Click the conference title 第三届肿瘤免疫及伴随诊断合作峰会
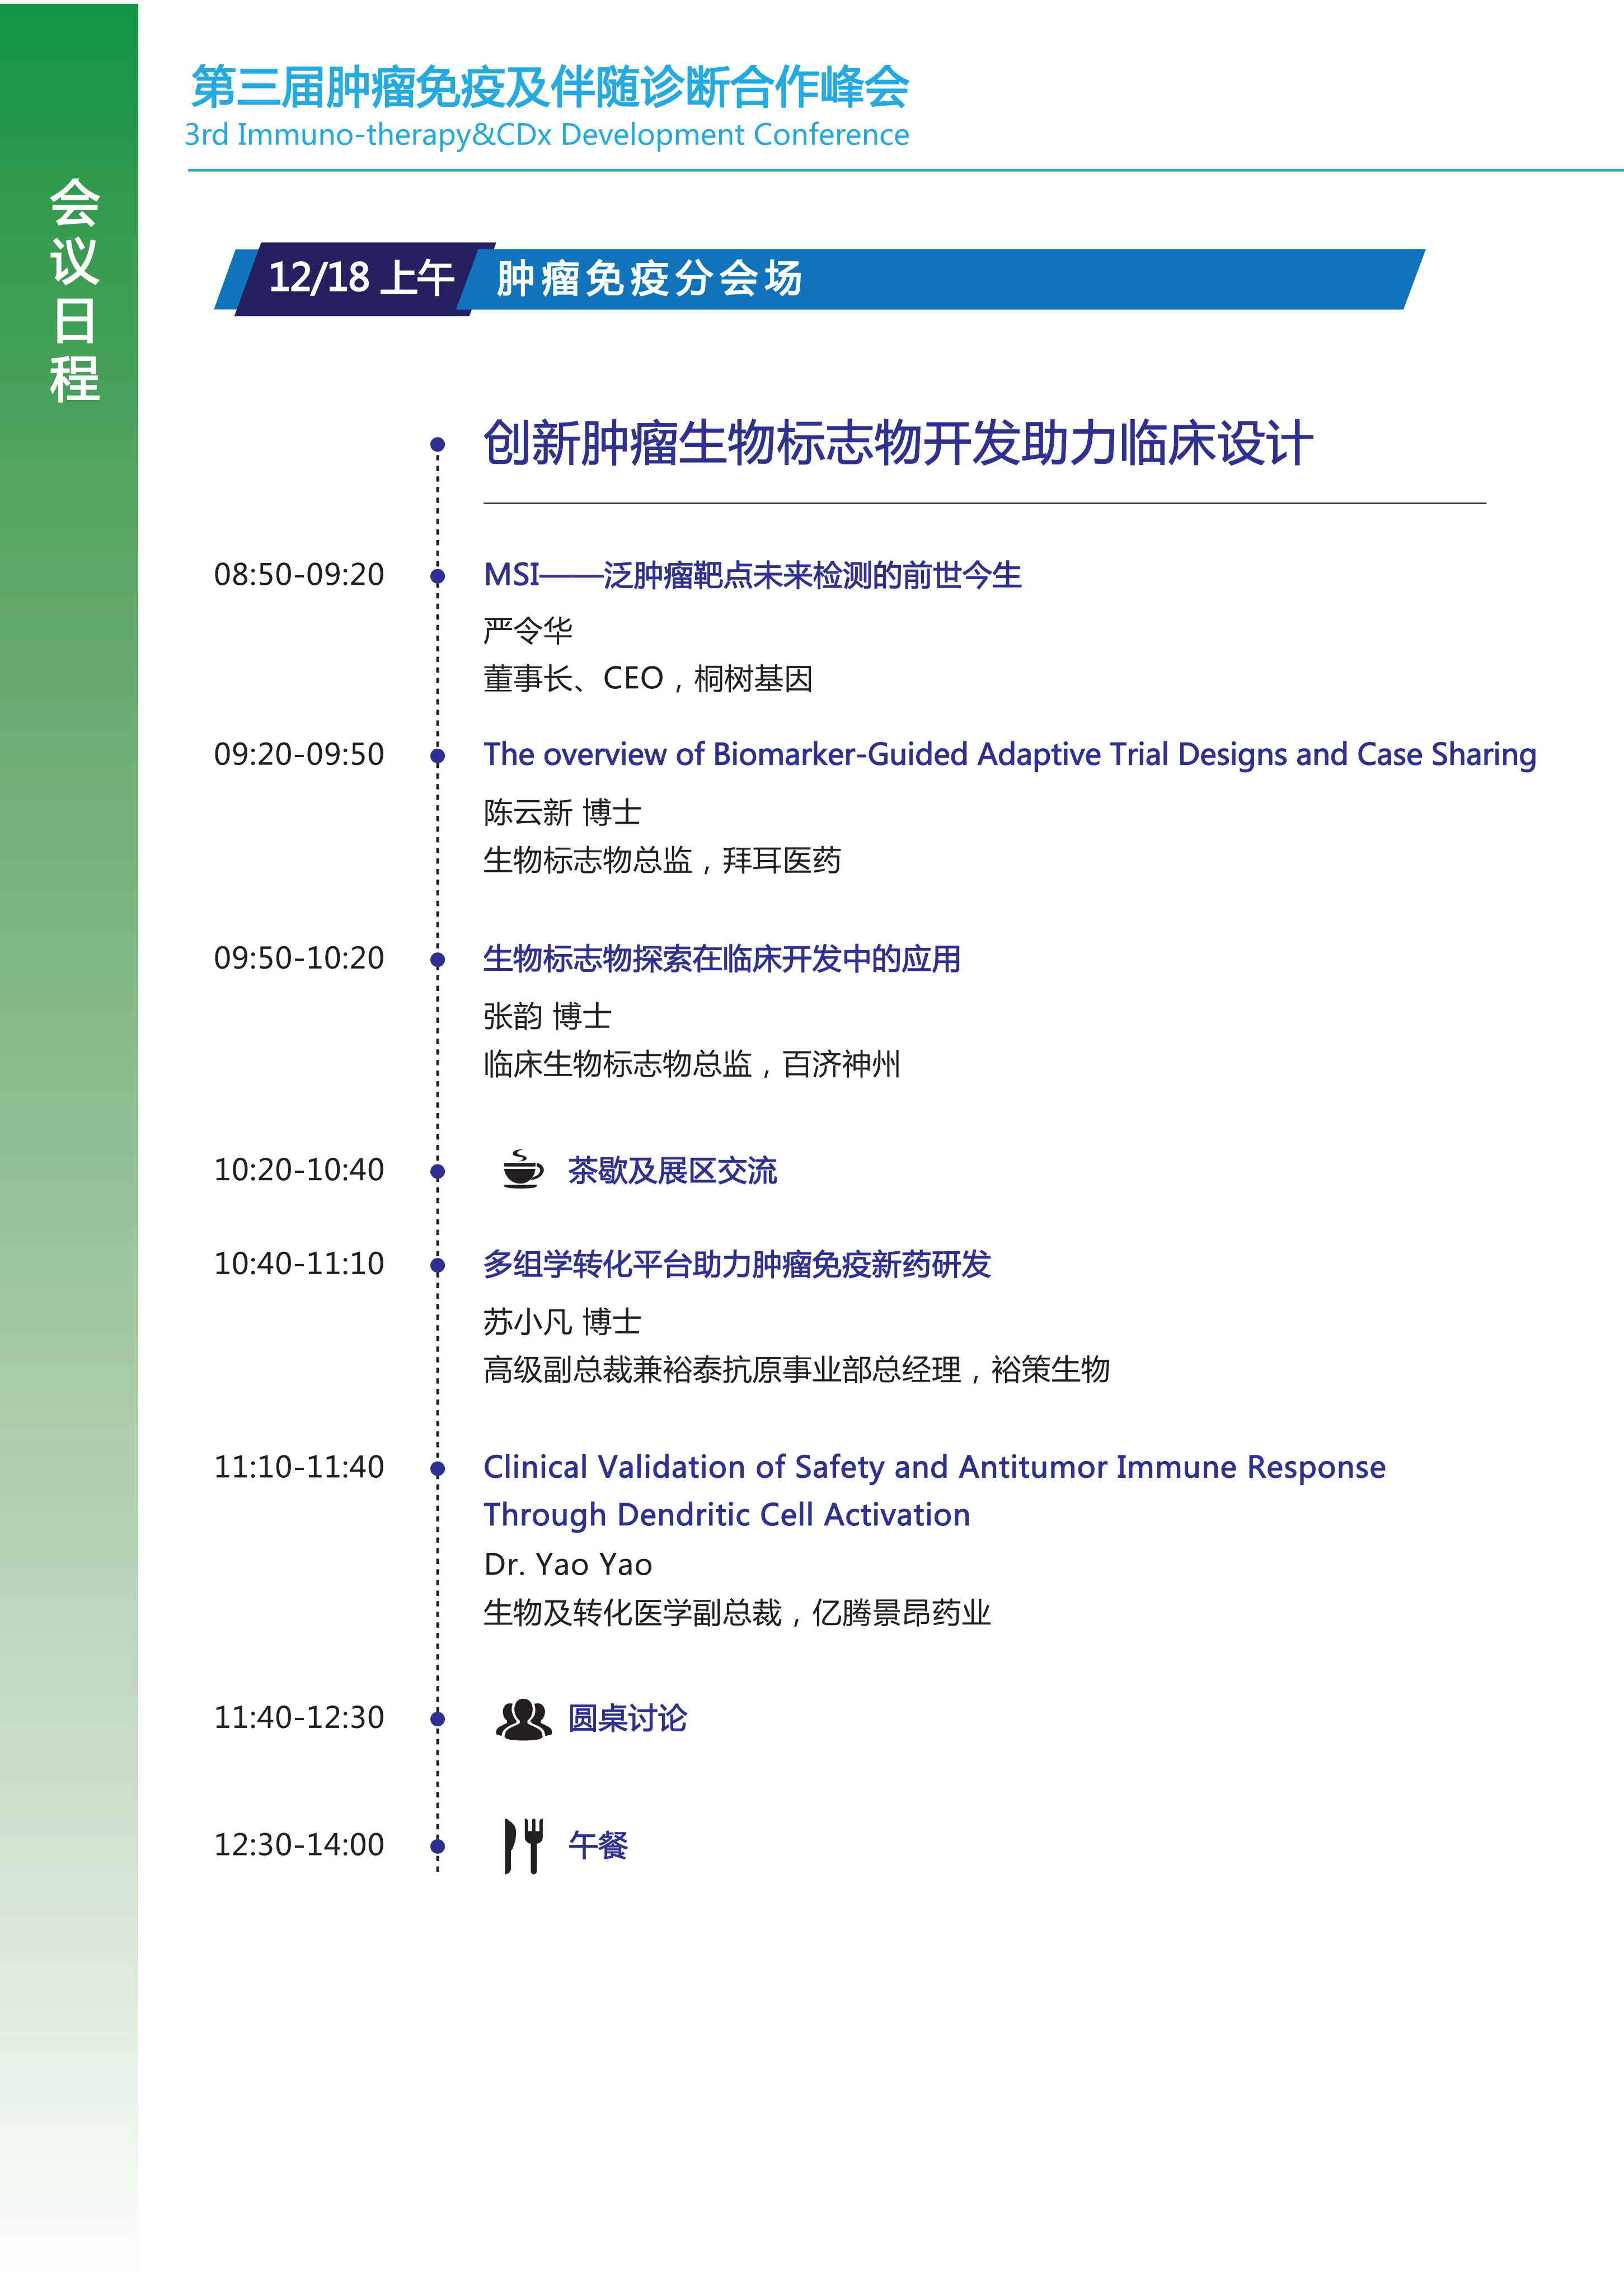This screenshot has height=2278, width=1624. point(550,87)
